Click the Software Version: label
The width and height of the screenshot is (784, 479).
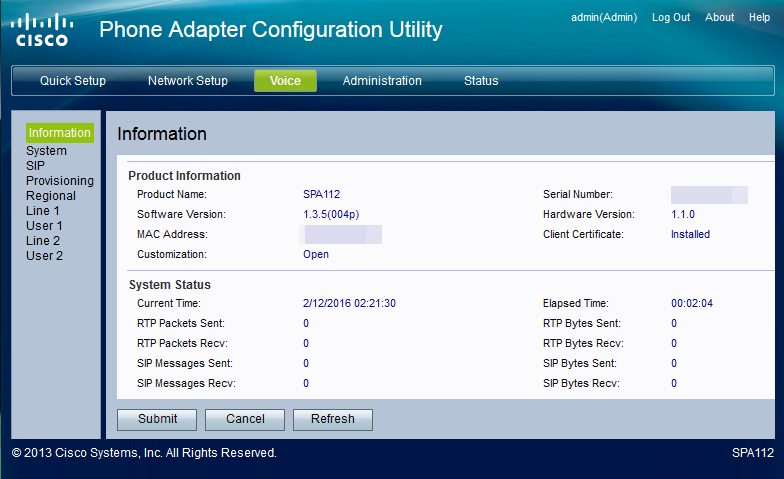click(181, 214)
